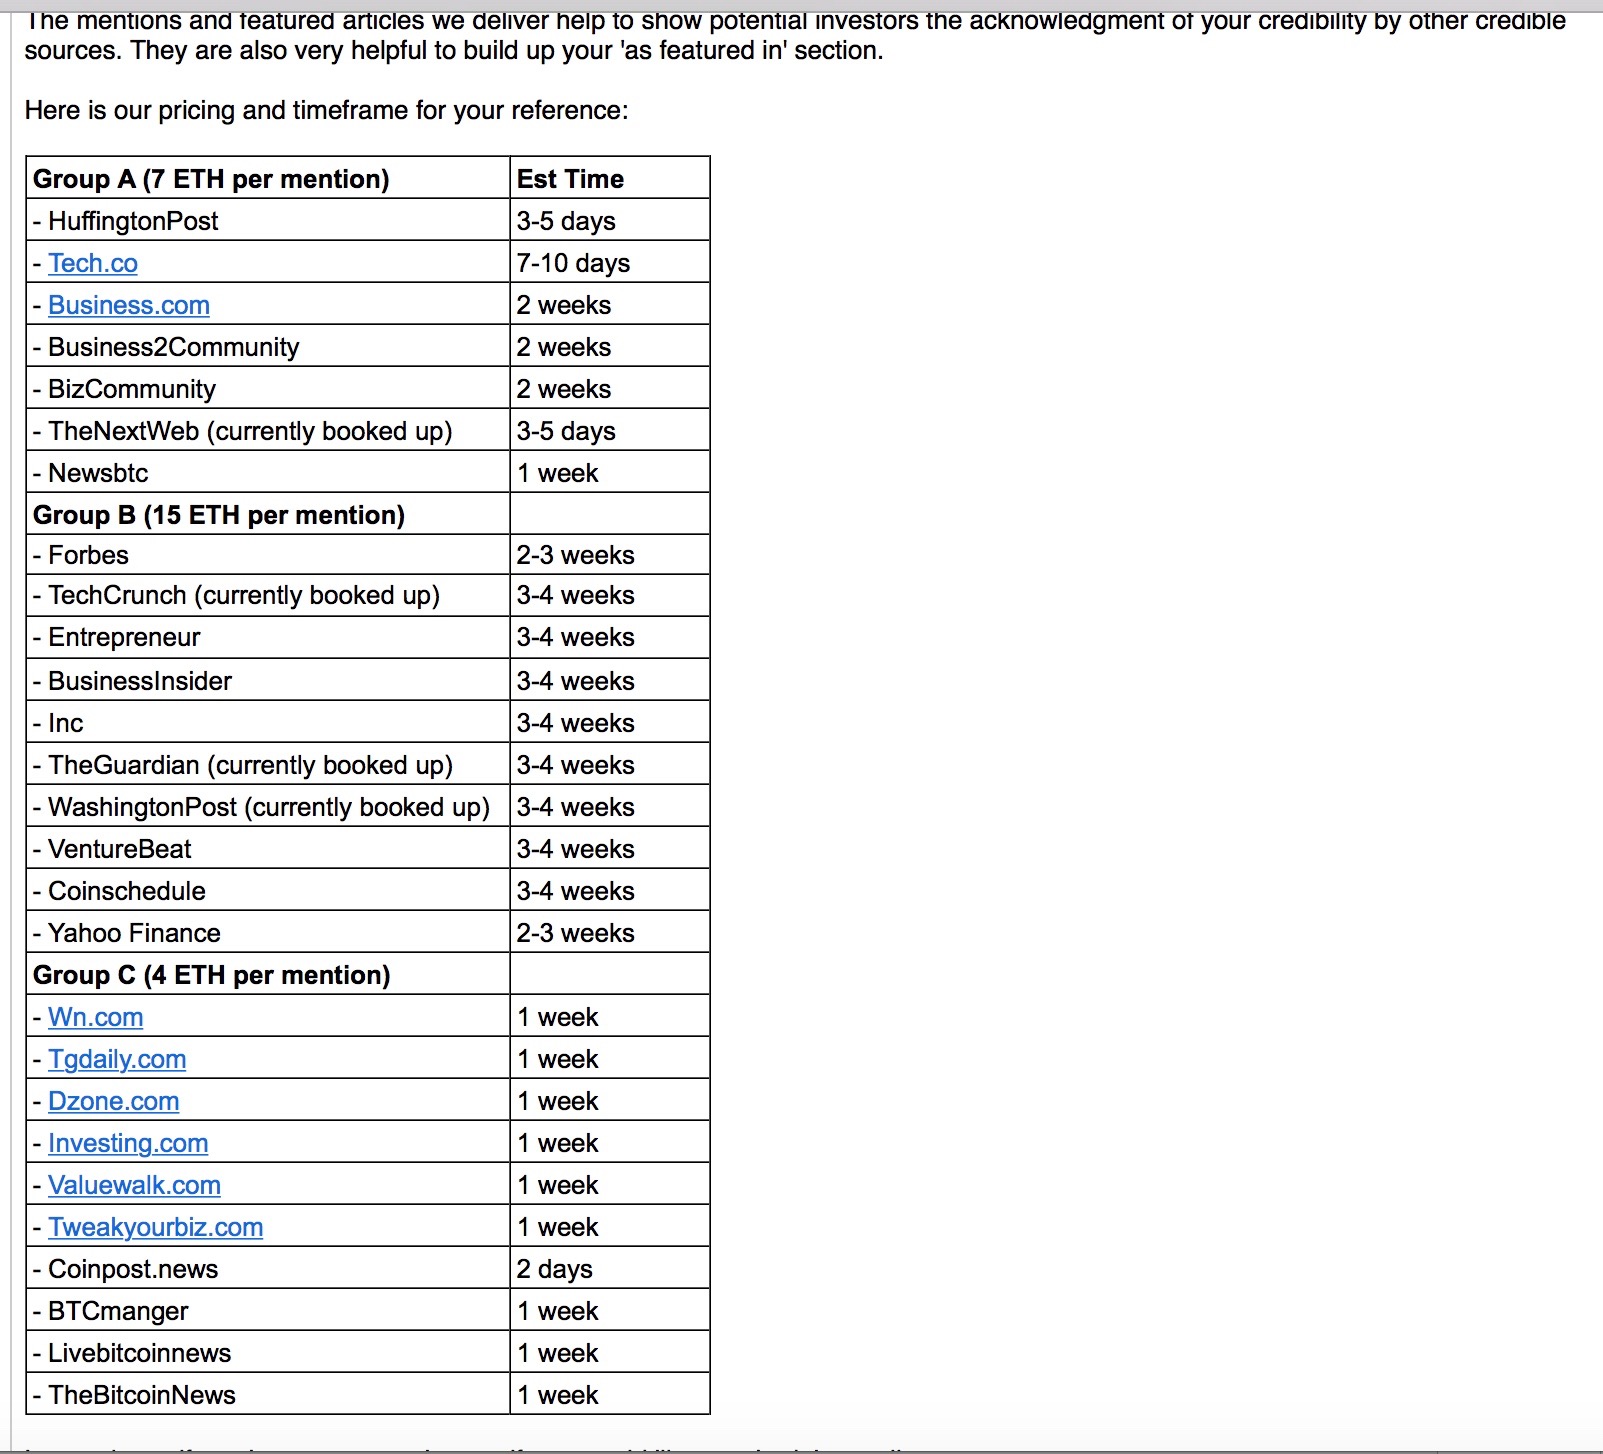Open the Valuewalk.com link
Image resolution: width=1603 pixels, height=1454 pixels.
[134, 1185]
